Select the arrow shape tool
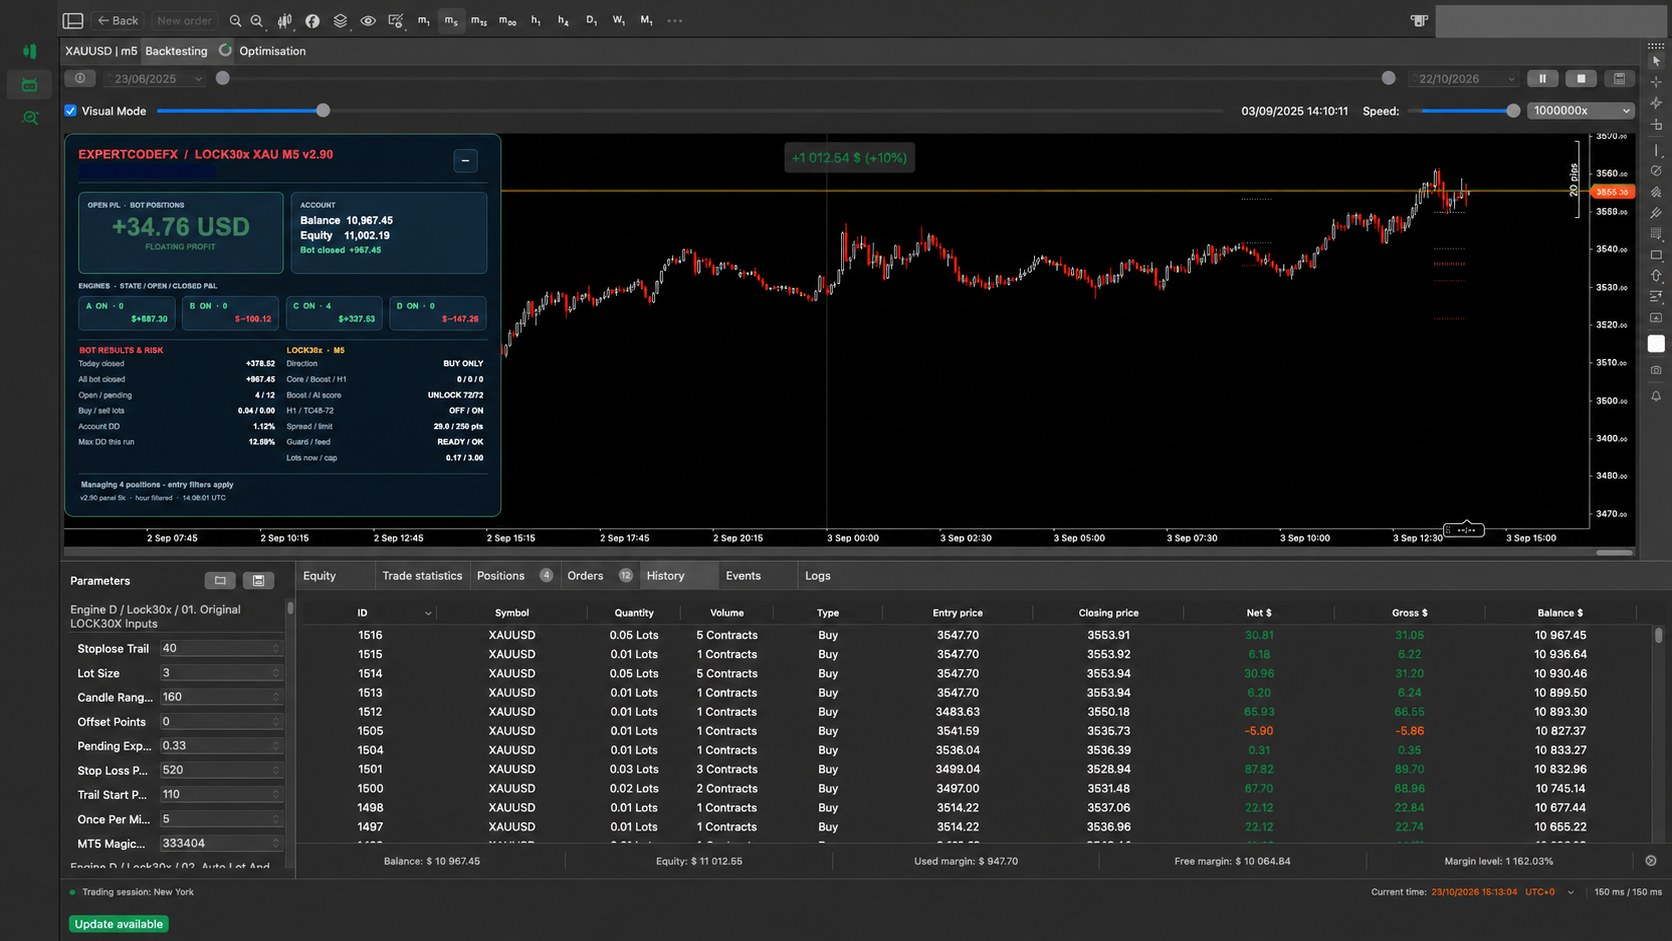Viewport: 1672px width, 941px height. [x=1656, y=276]
